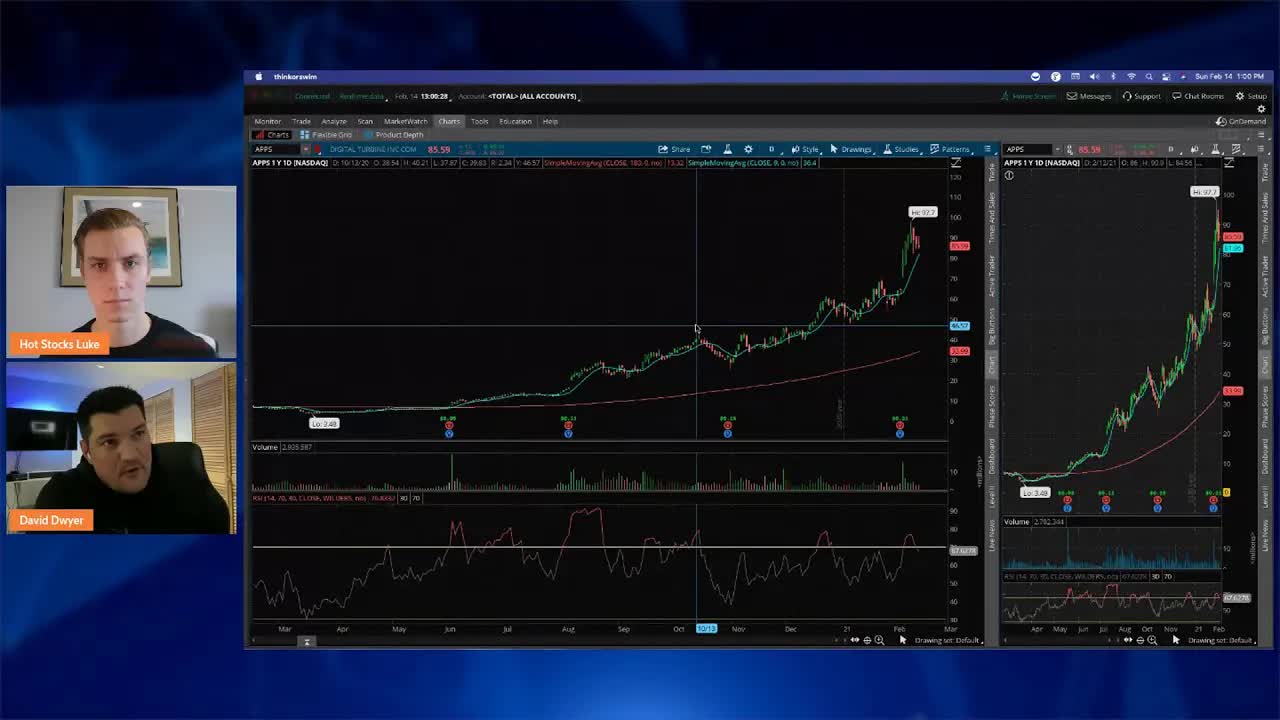Click the icon right of Share on left chart
Screen dimensions: 1280x720
(x=706, y=149)
